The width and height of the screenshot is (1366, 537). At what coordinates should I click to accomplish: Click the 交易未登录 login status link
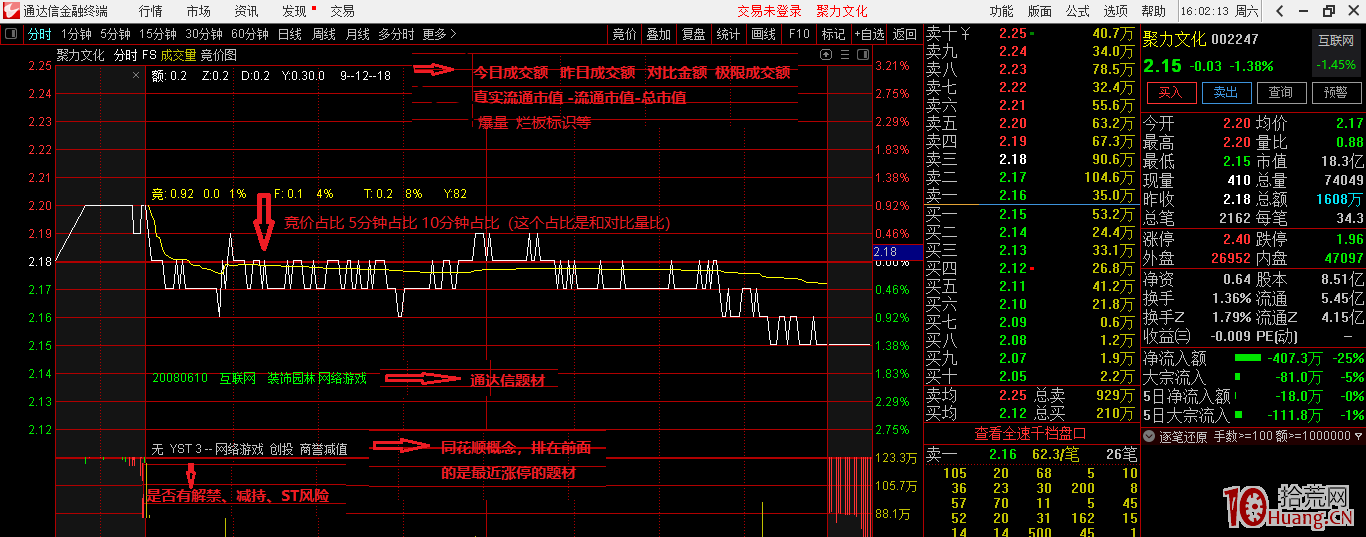coord(769,11)
